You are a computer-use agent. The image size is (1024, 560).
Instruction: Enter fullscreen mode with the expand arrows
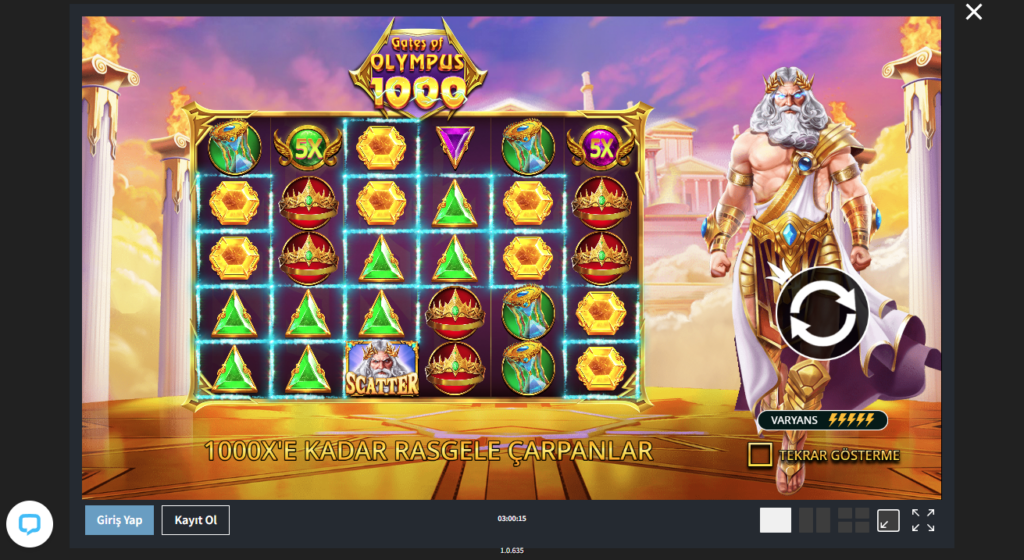(923, 520)
